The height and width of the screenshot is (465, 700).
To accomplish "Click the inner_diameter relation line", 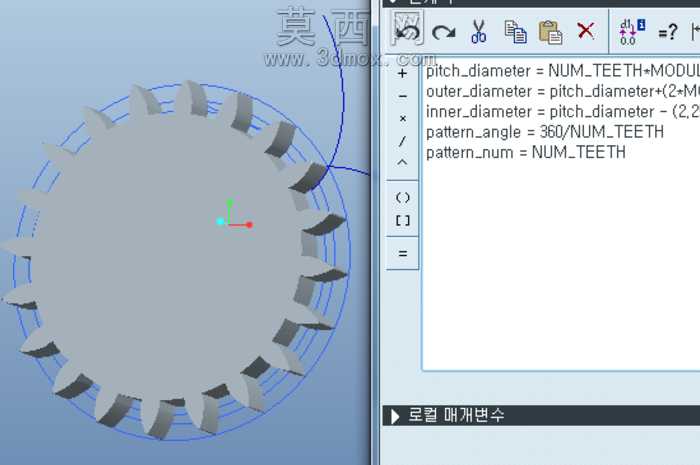I will pos(562,112).
